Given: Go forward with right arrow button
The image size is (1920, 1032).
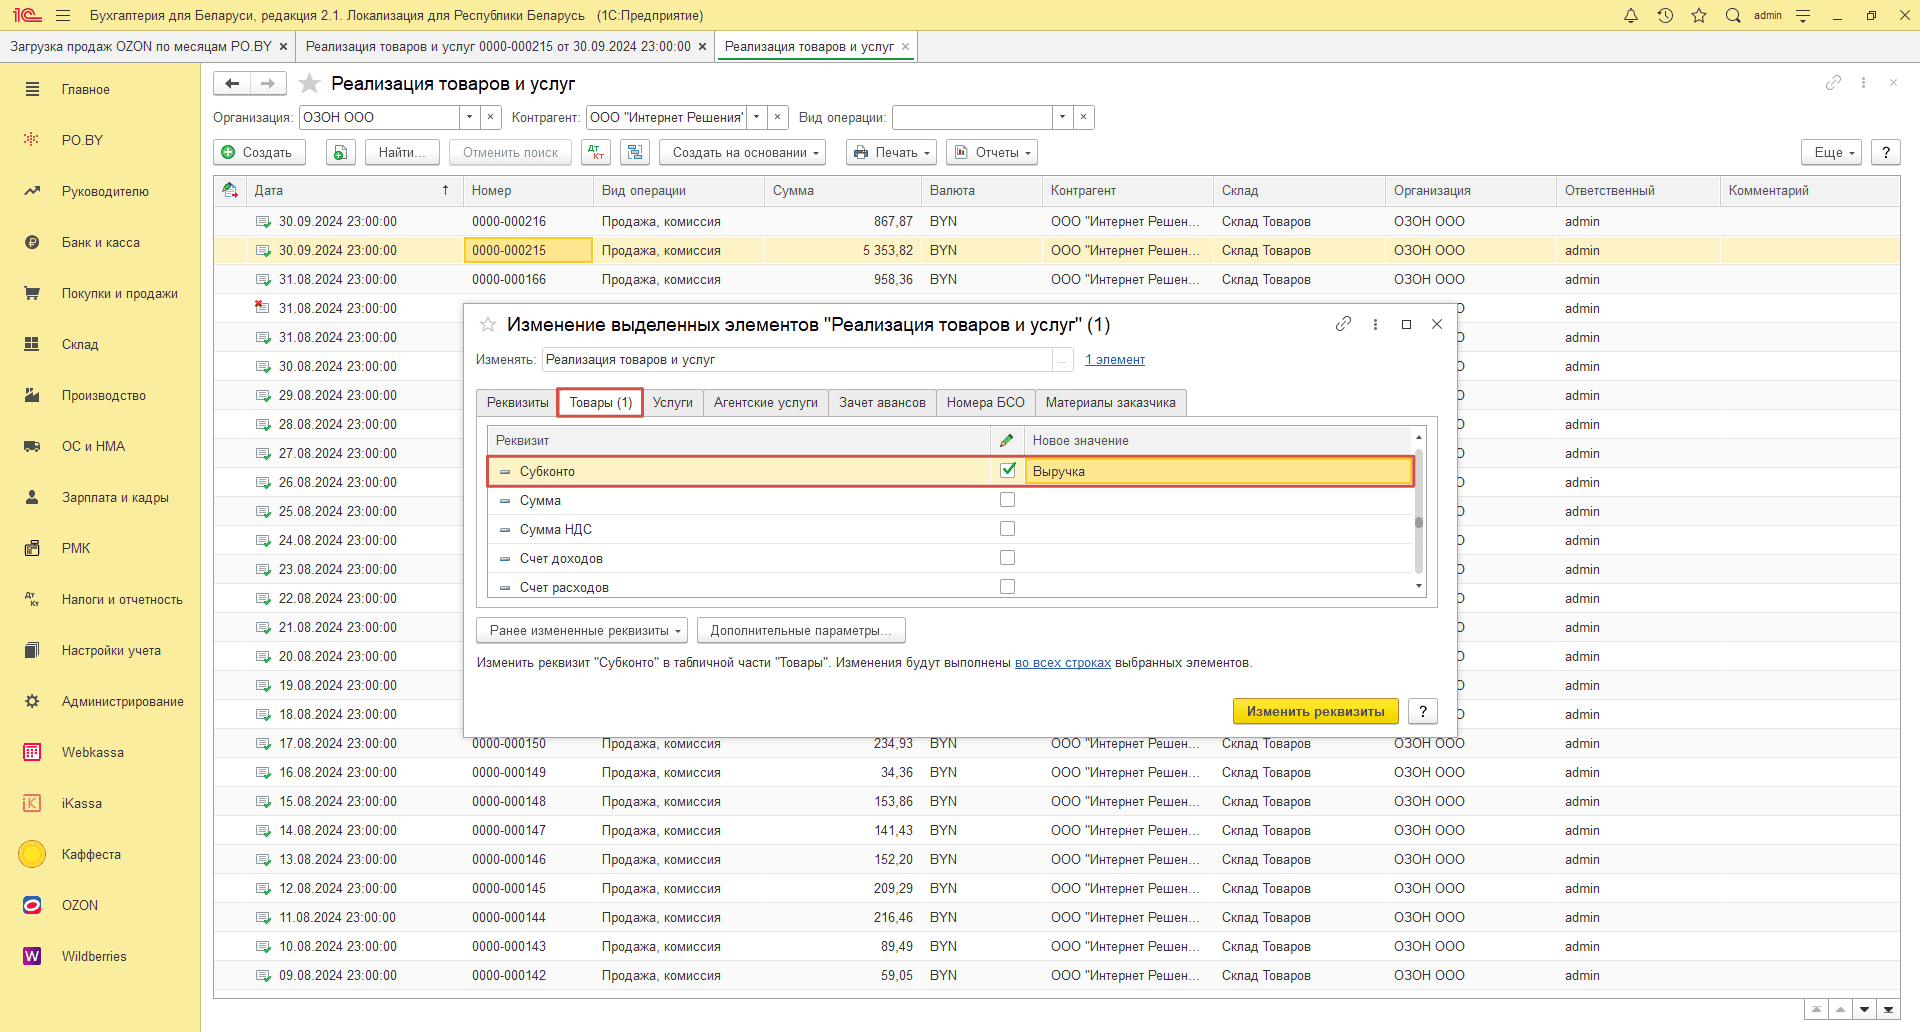Looking at the screenshot, I should (x=268, y=84).
